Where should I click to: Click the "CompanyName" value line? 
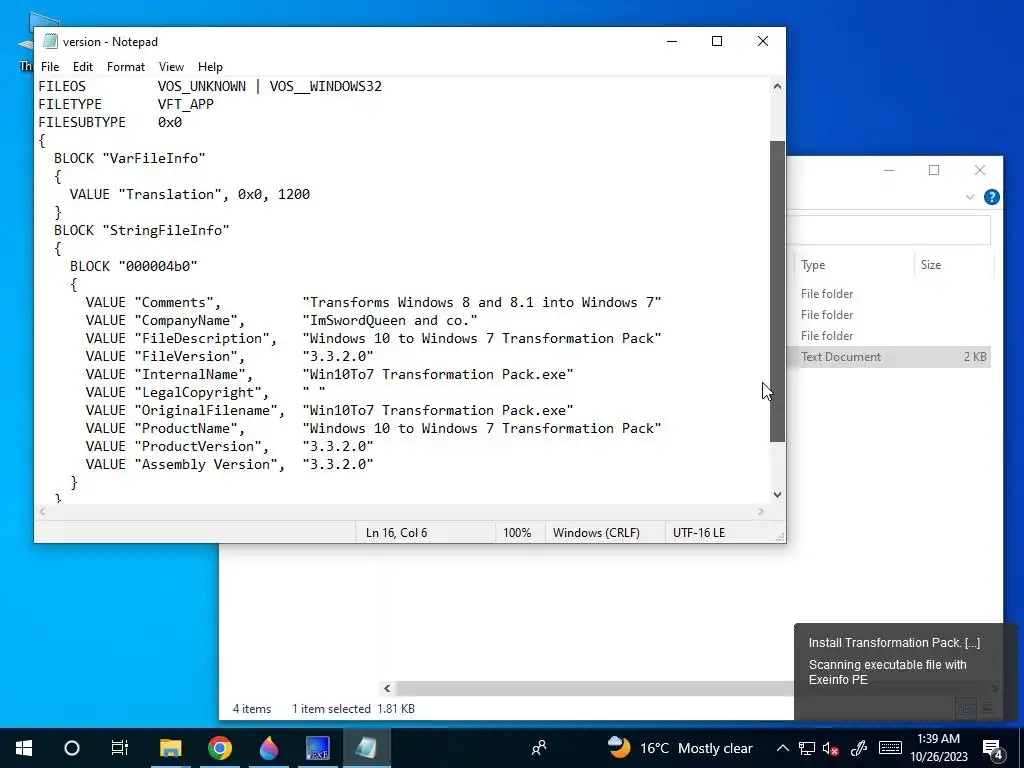coord(281,321)
